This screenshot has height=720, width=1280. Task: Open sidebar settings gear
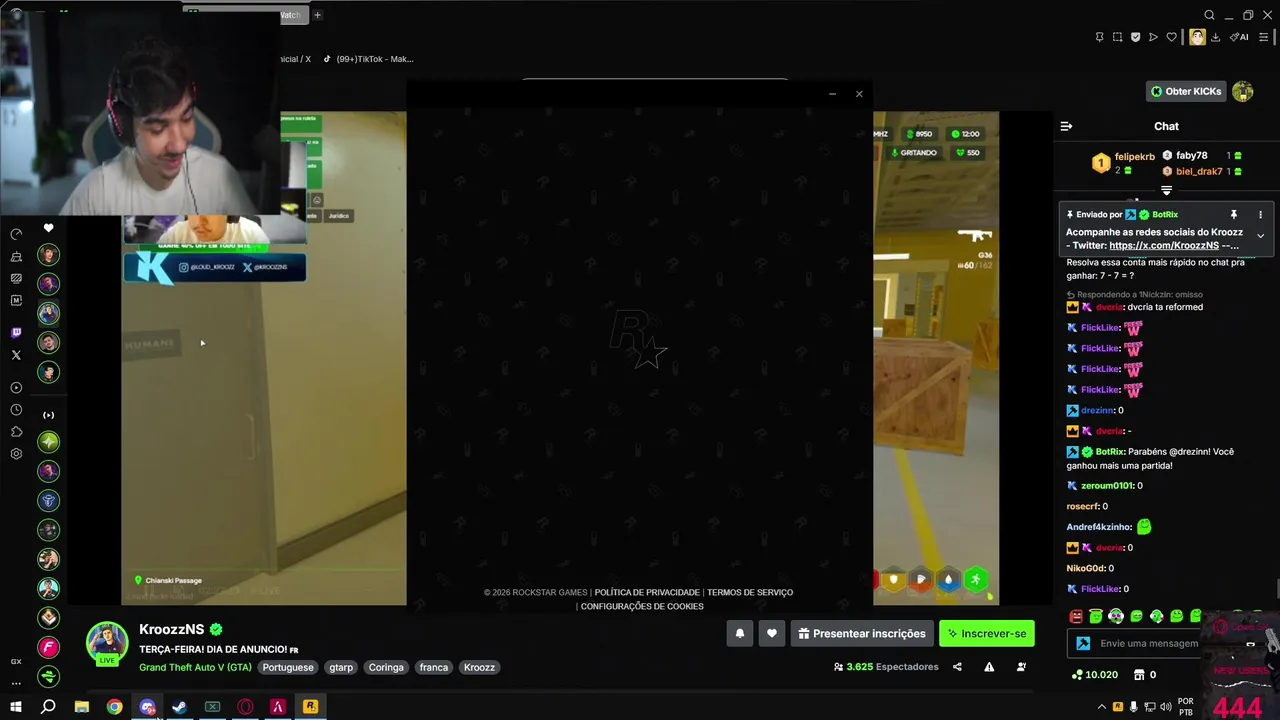tap(16, 454)
